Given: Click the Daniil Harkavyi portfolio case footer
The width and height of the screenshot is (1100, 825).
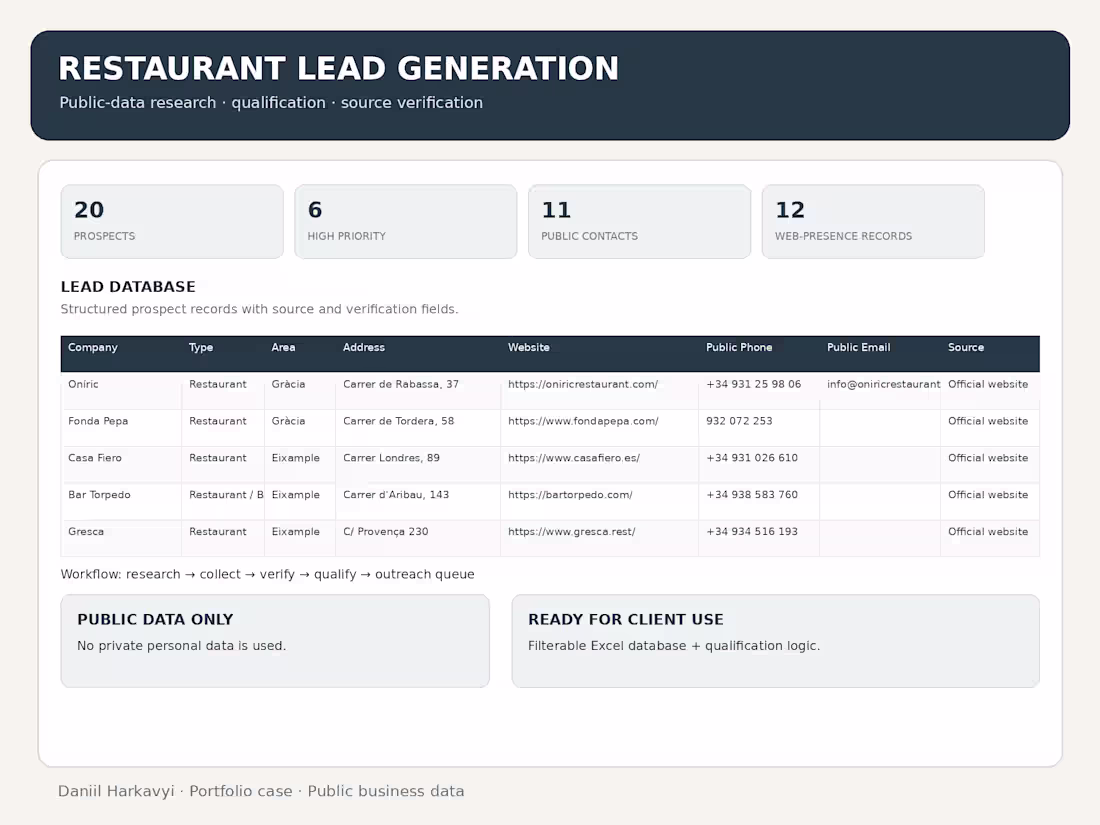Looking at the screenshot, I should click(x=261, y=791).
